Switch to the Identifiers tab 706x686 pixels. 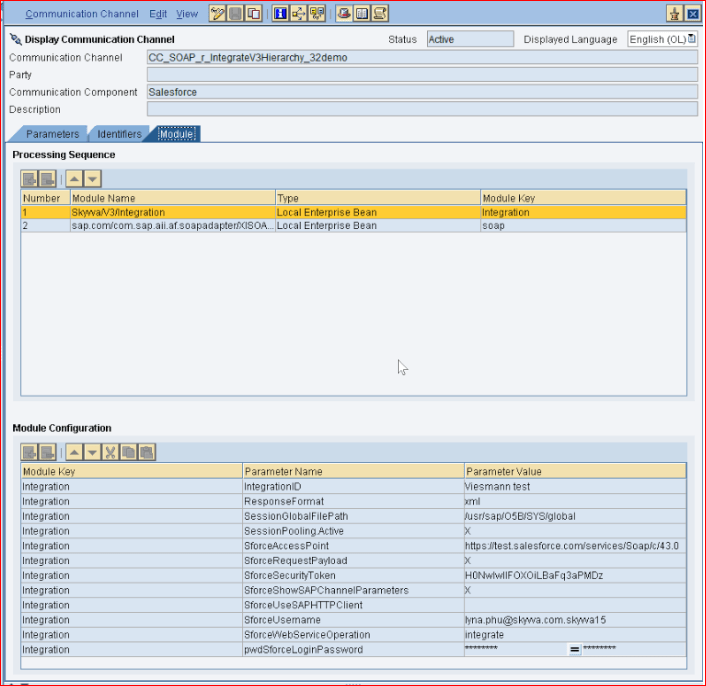coord(119,134)
